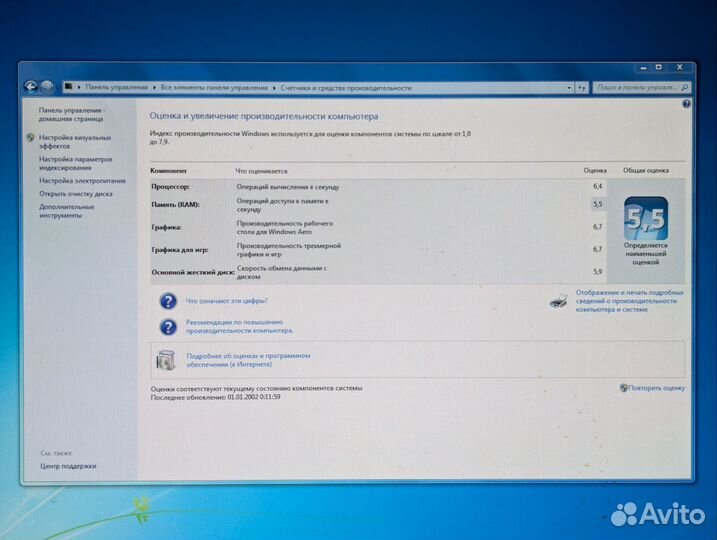Screen dimensions: 717x540
Task: Open Дополнительные инструменты link
Action: pyautogui.click(x=67, y=211)
